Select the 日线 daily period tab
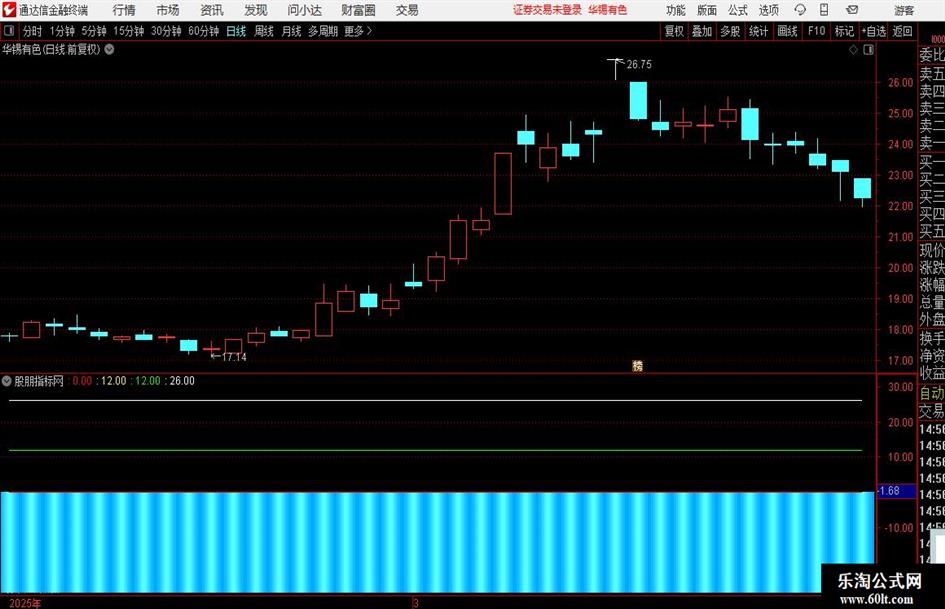This screenshot has width=945, height=609. pyautogui.click(x=236, y=31)
